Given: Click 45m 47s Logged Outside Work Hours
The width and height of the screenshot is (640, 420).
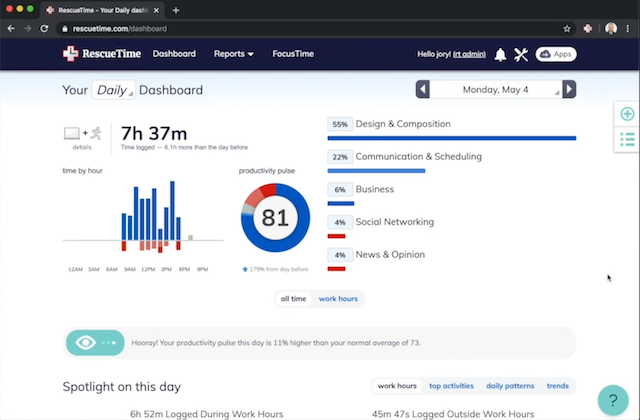Looking at the screenshot, I should pos(453,414).
